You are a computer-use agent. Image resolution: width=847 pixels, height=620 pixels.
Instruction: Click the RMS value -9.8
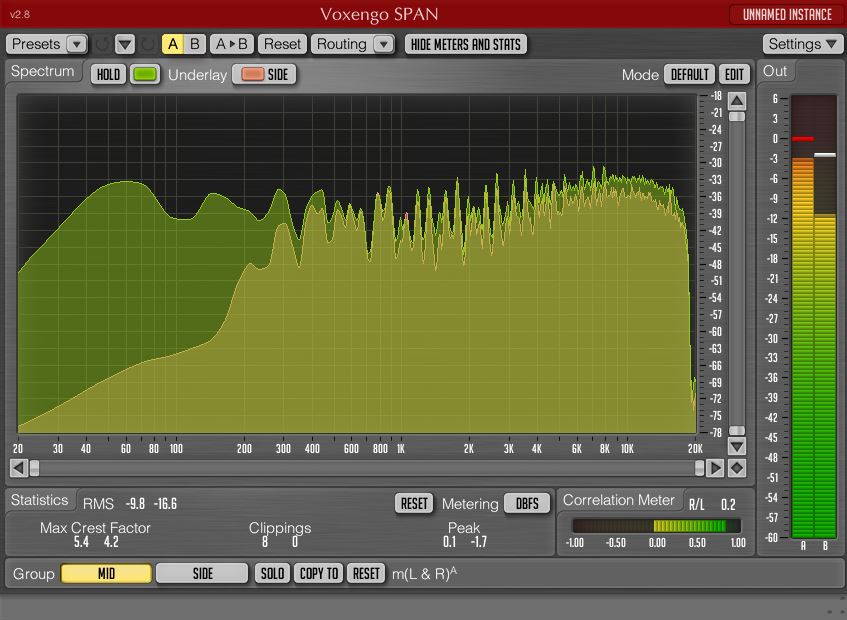(x=135, y=504)
